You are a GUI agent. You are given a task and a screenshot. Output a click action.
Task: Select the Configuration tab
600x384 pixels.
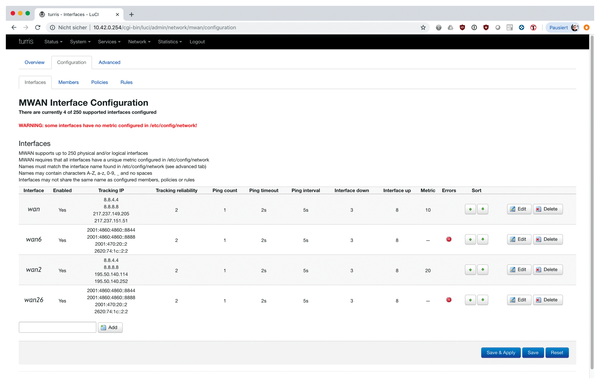[72, 62]
